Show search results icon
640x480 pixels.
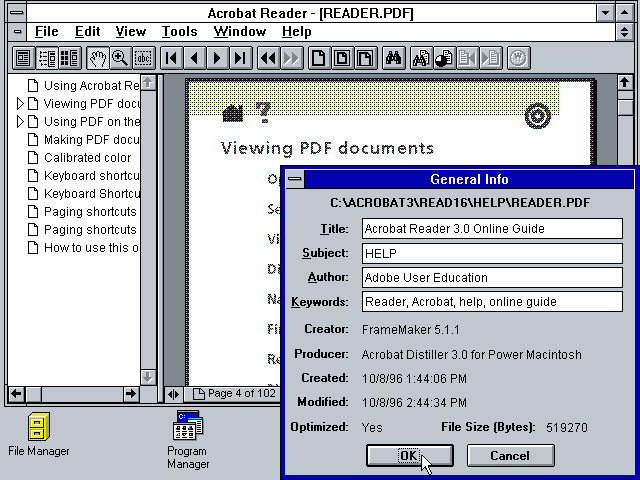tap(444, 58)
